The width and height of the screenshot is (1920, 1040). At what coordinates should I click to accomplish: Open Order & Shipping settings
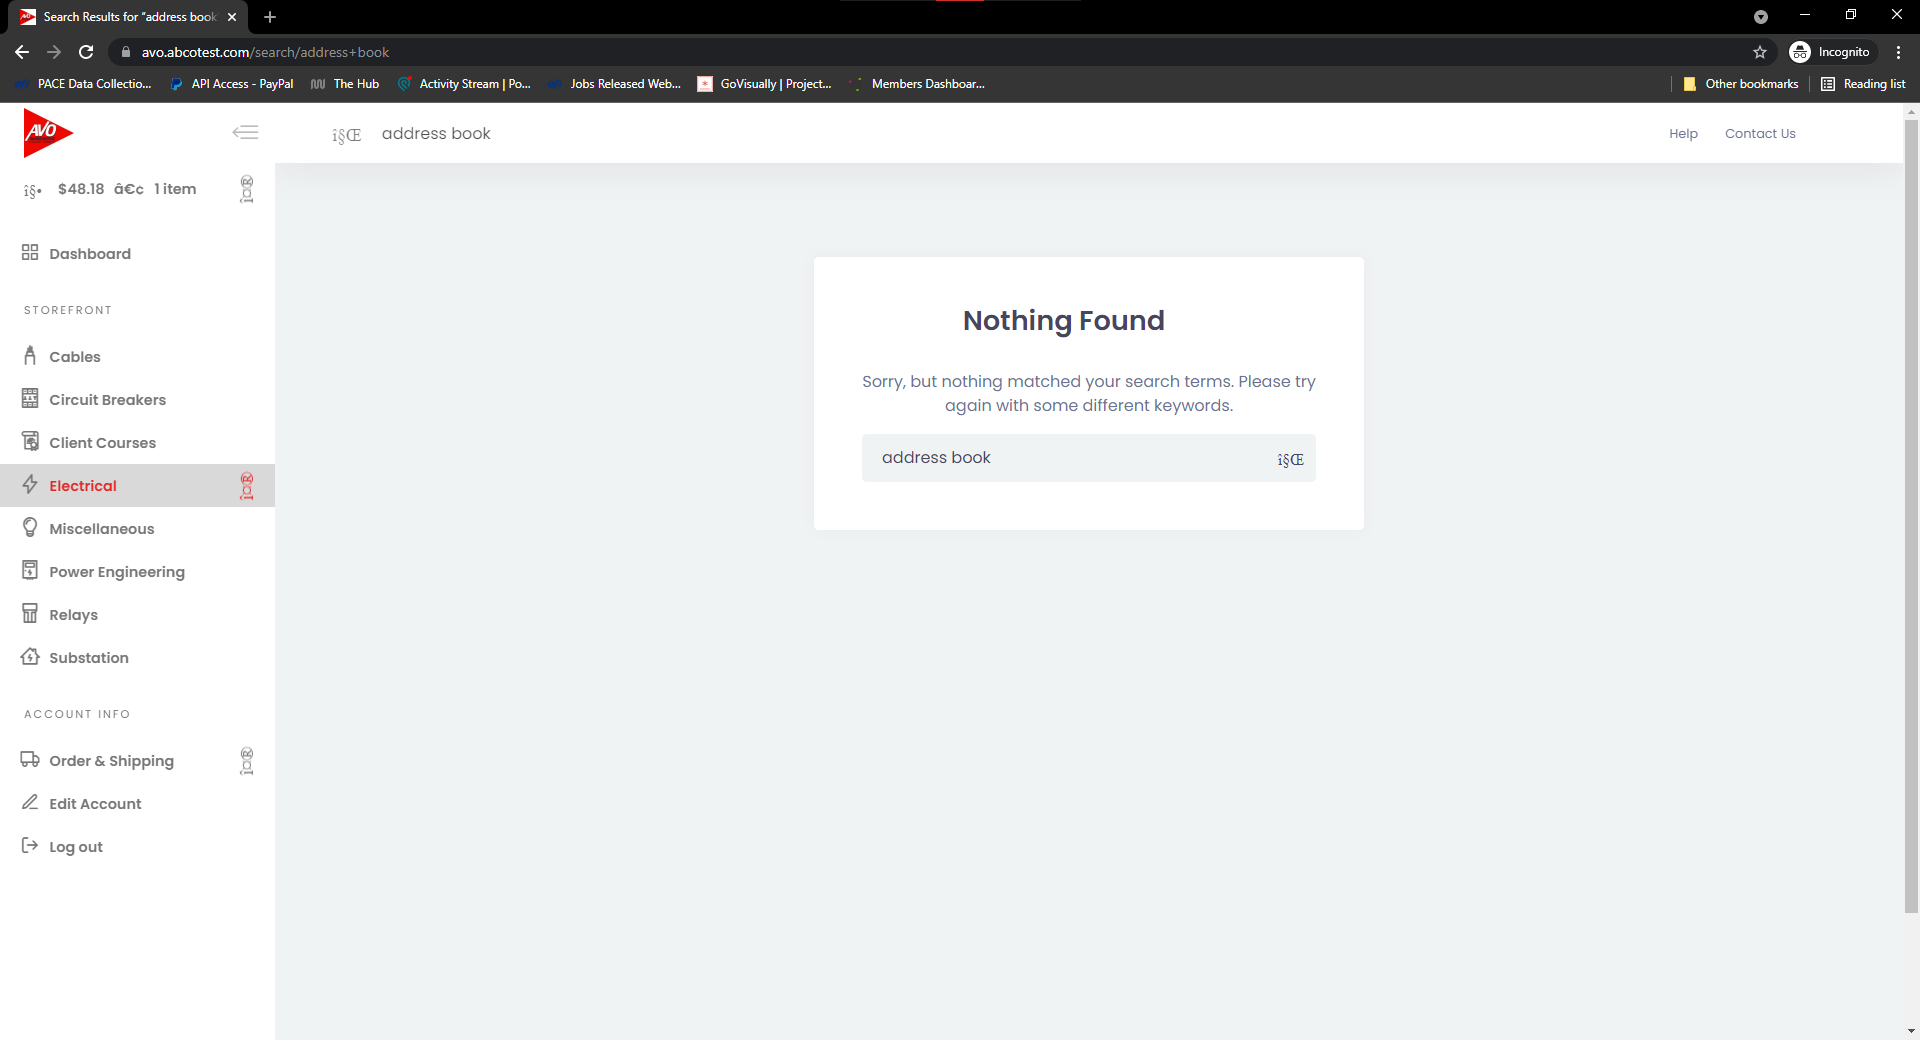click(112, 761)
